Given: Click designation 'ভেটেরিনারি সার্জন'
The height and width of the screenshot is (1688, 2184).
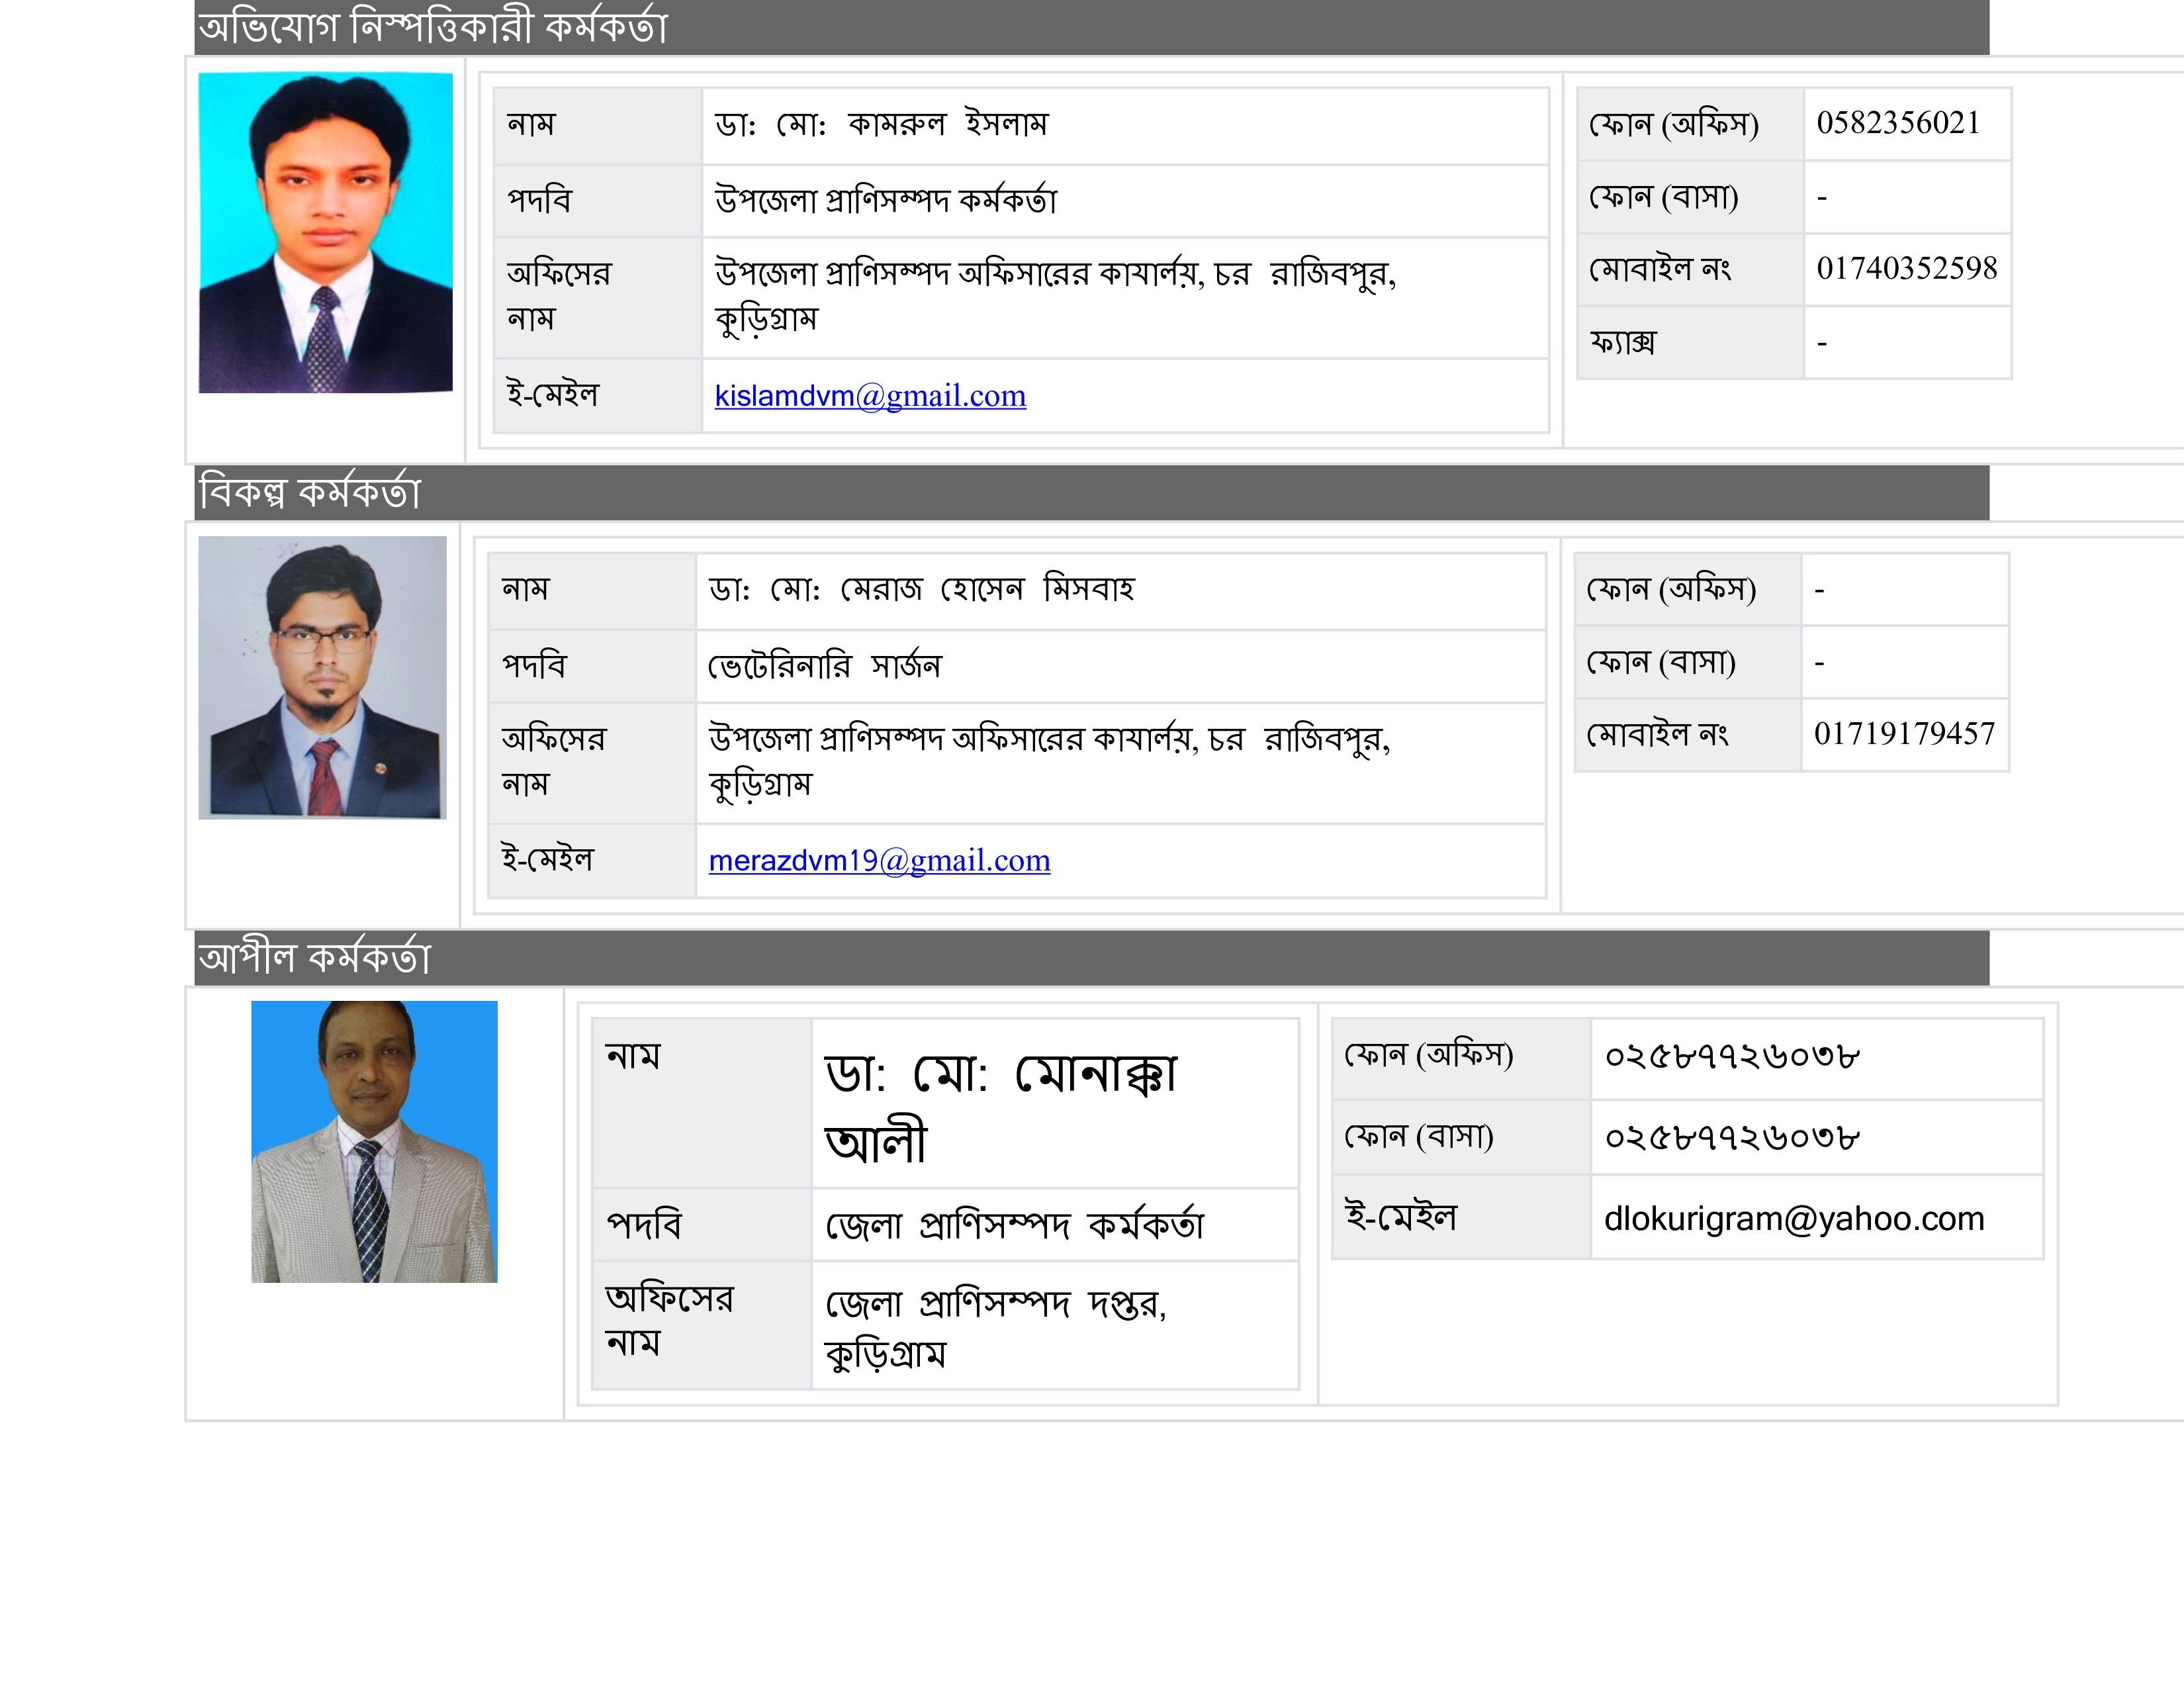Looking at the screenshot, I should (824, 666).
